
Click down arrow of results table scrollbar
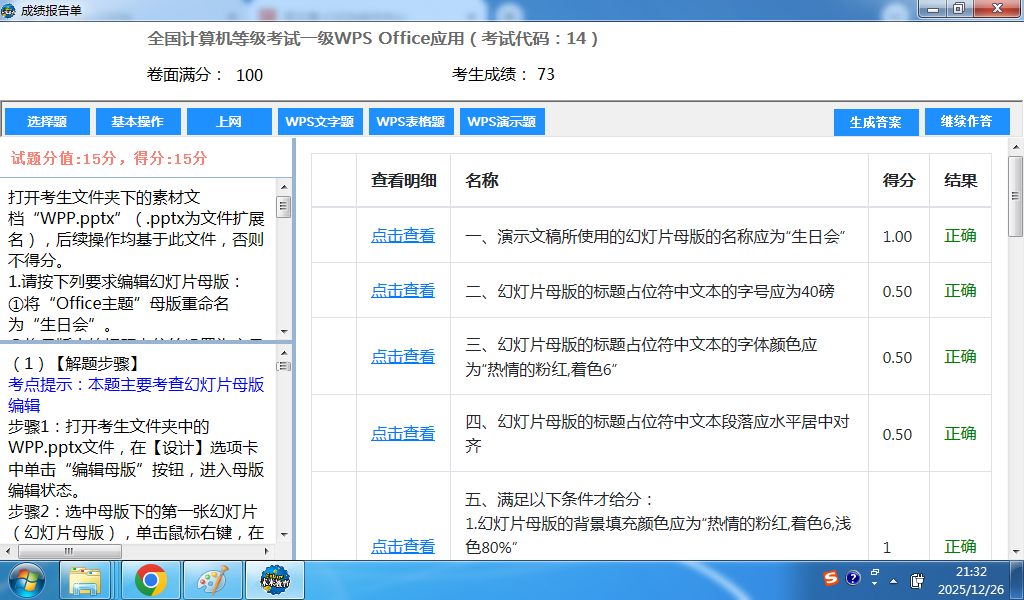point(1015,552)
